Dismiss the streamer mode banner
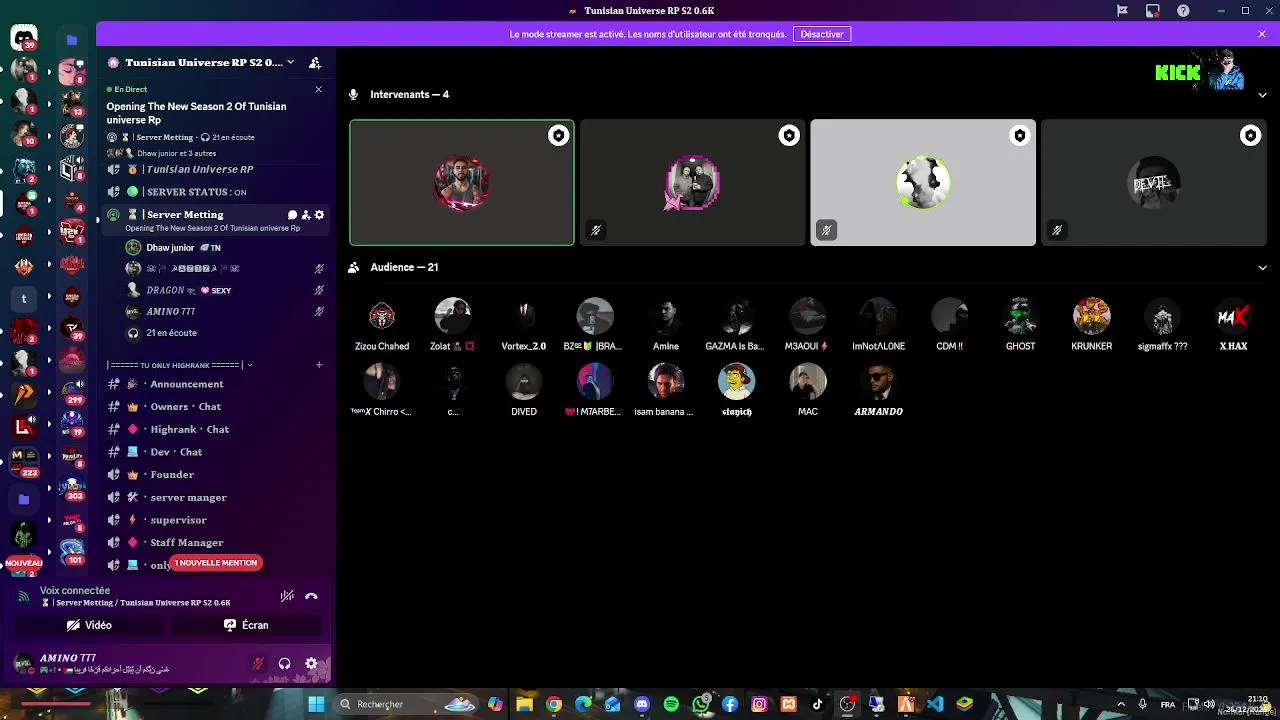The width and height of the screenshot is (1280, 720). pyautogui.click(x=1262, y=34)
